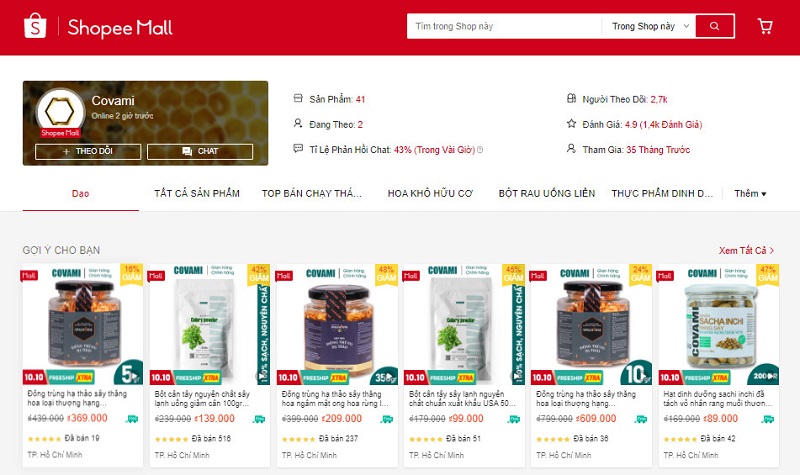This screenshot has width=800, height=475.
Task: Open 'Xem Tất Cả' chevron link
Action: [746, 251]
